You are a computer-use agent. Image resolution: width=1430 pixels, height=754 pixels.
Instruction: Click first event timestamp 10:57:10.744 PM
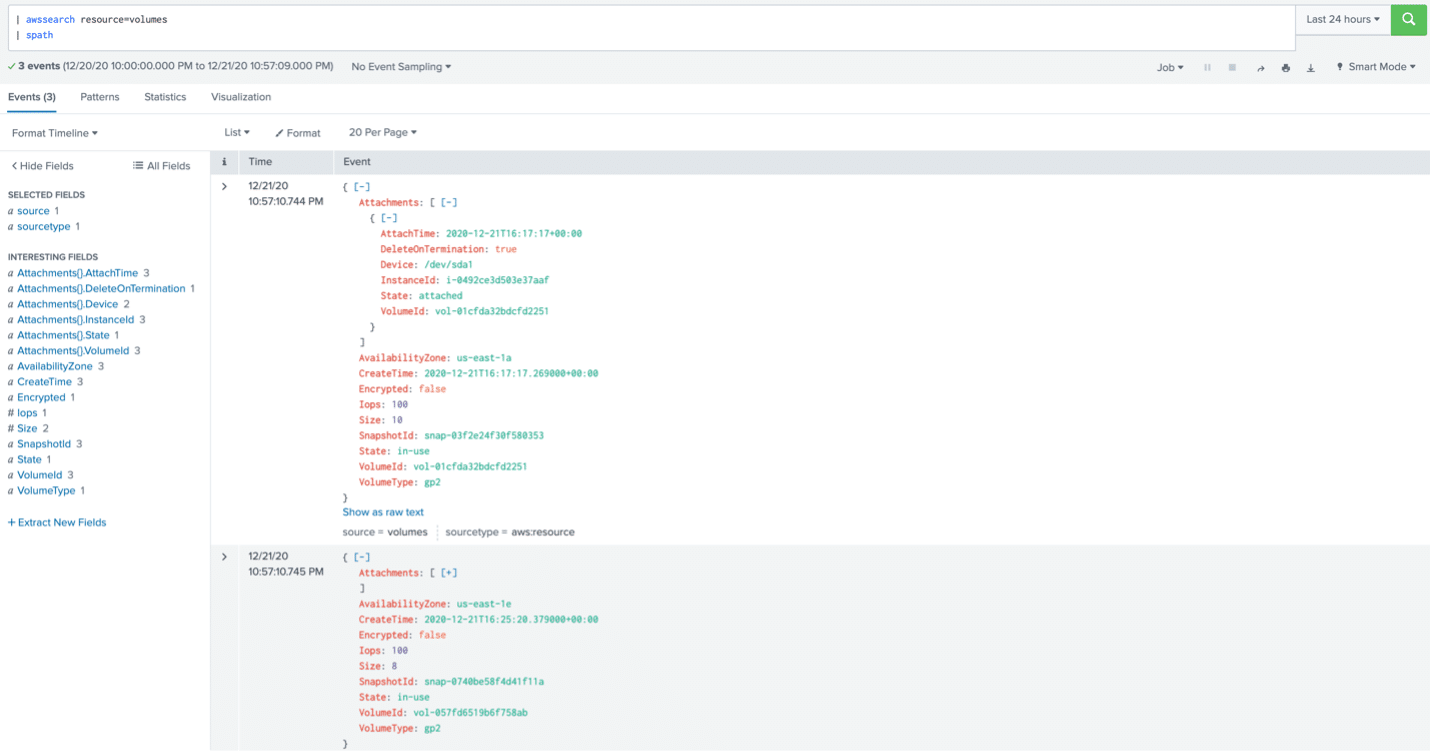286,201
